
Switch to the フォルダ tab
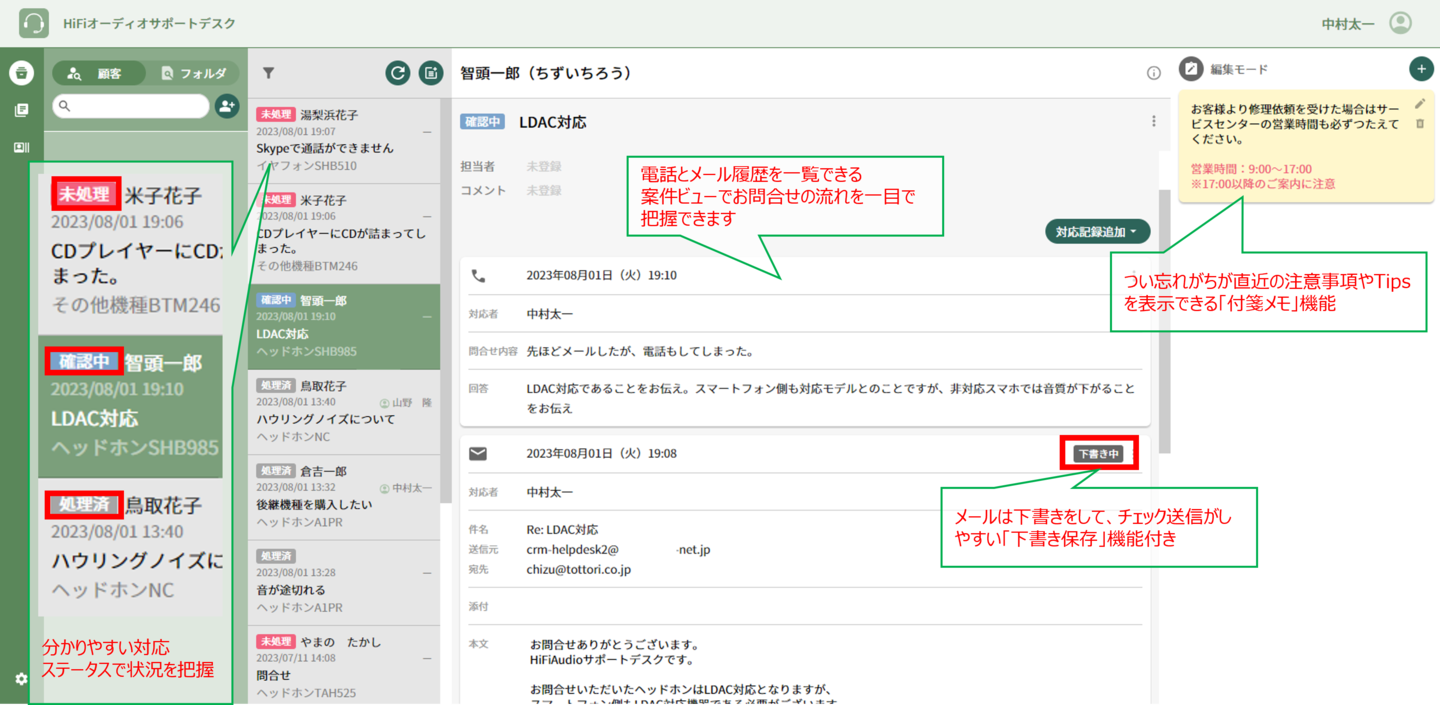pyautogui.click(x=194, y=73)
